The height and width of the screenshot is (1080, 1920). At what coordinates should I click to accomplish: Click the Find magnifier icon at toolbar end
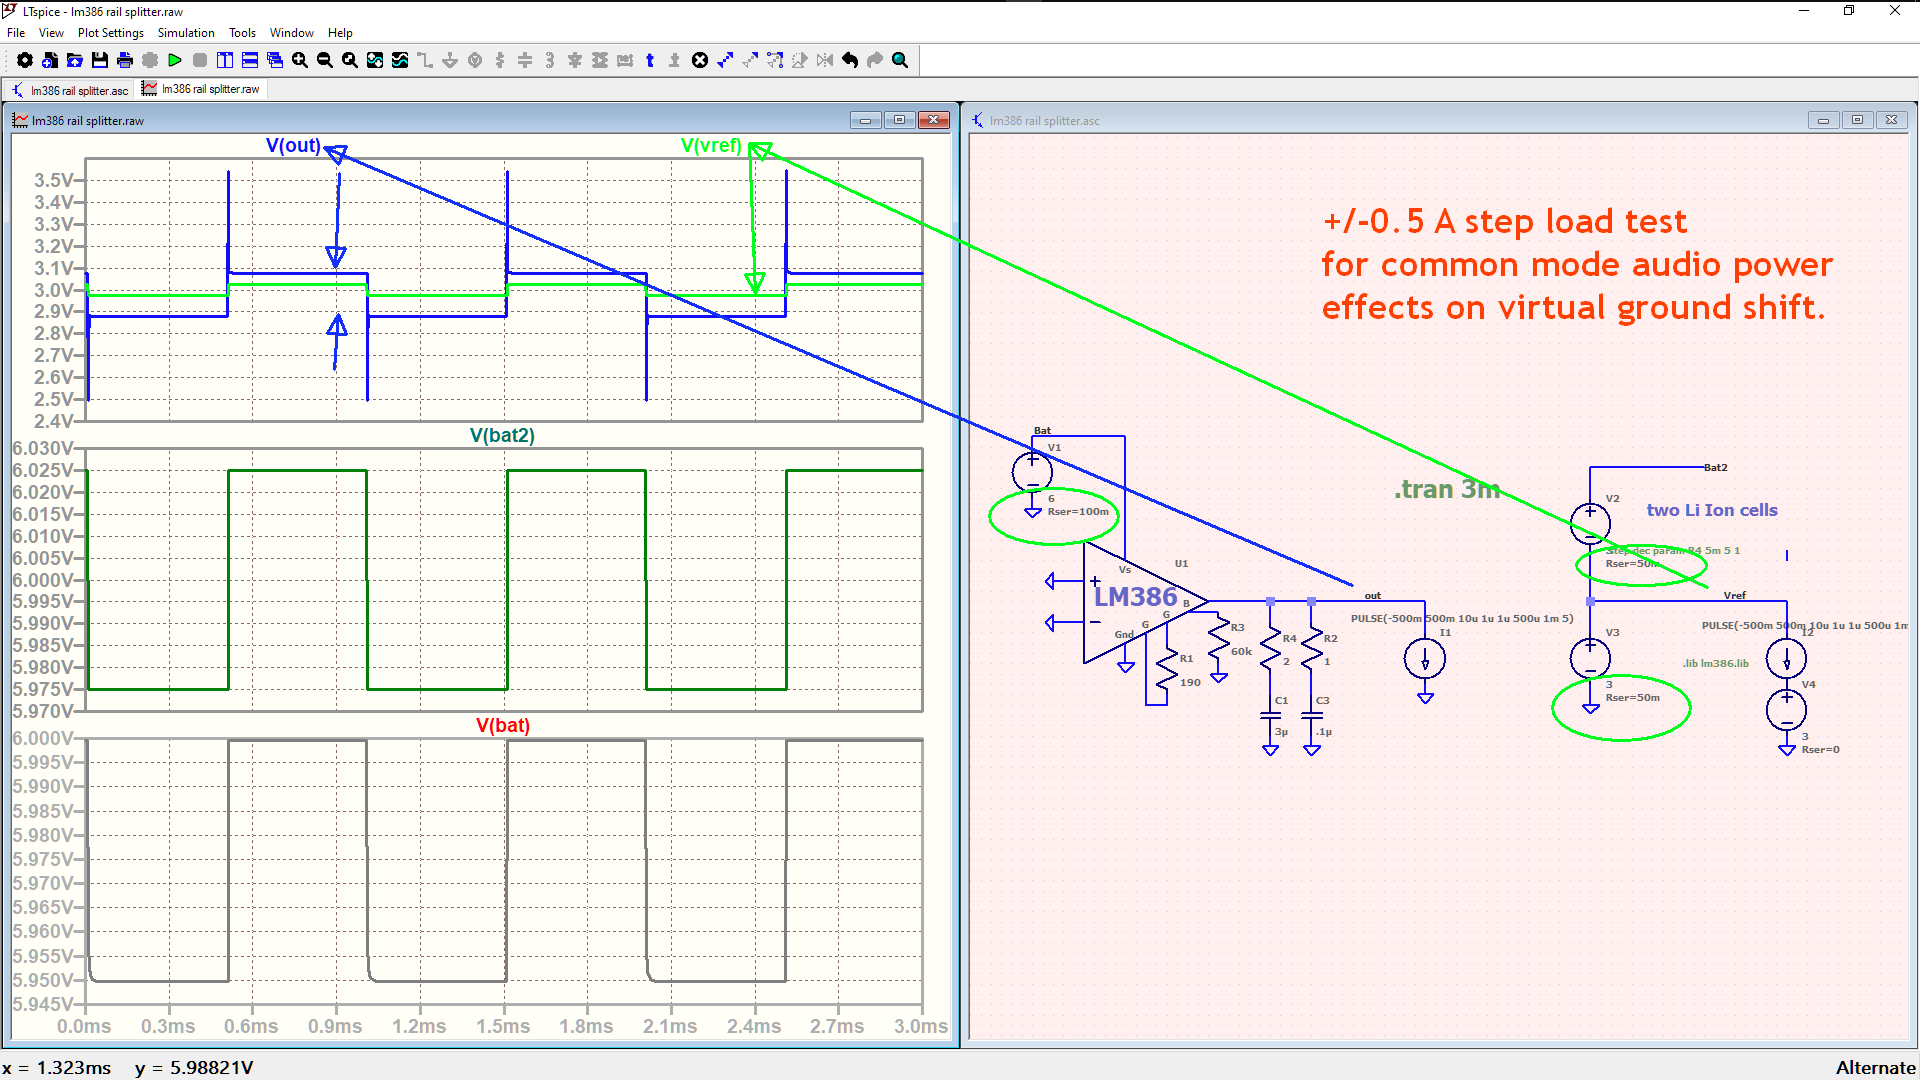[900, 60]
